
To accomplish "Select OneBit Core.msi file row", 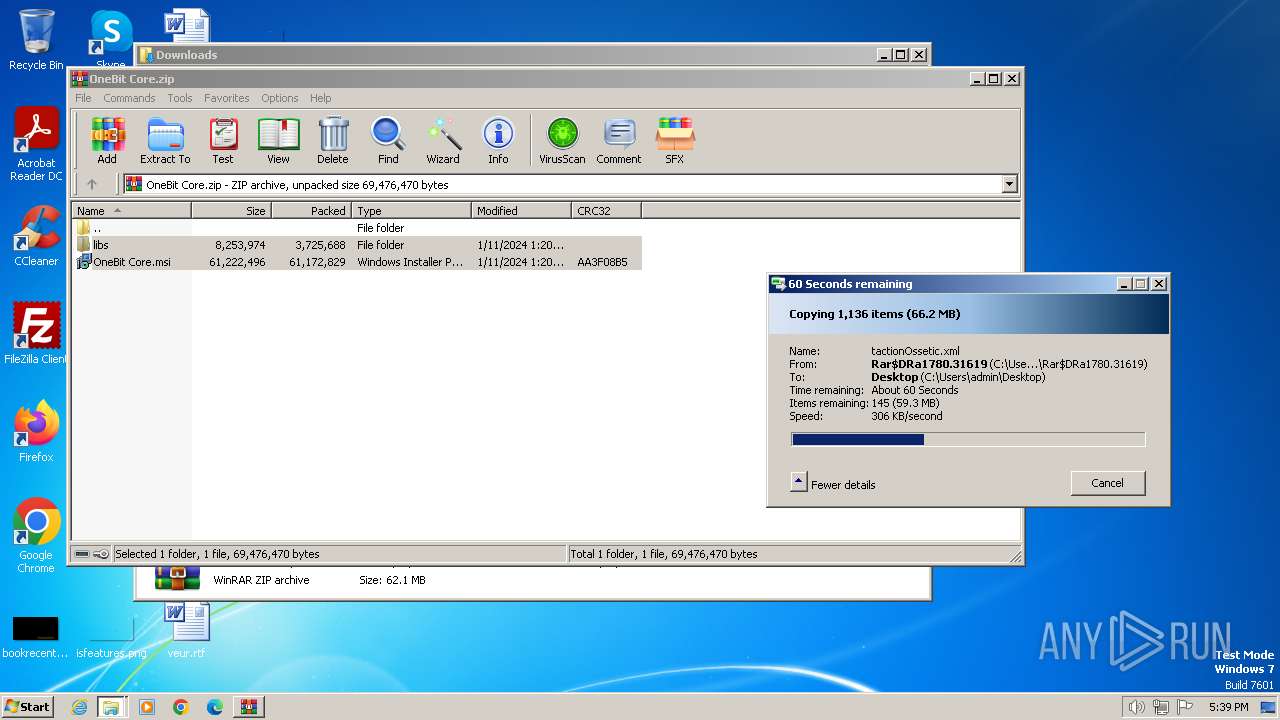I will 357,262.
